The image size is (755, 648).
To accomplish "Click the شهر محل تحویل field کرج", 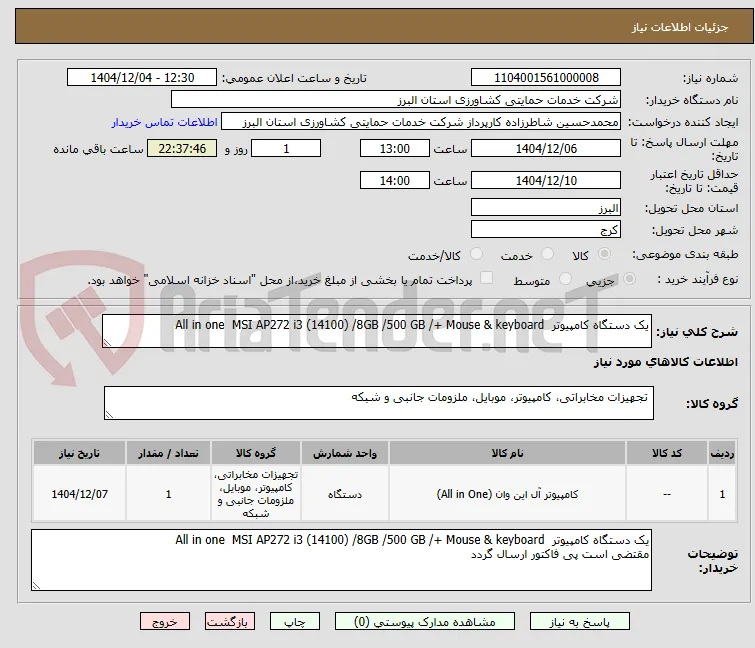I will (546, 230).
